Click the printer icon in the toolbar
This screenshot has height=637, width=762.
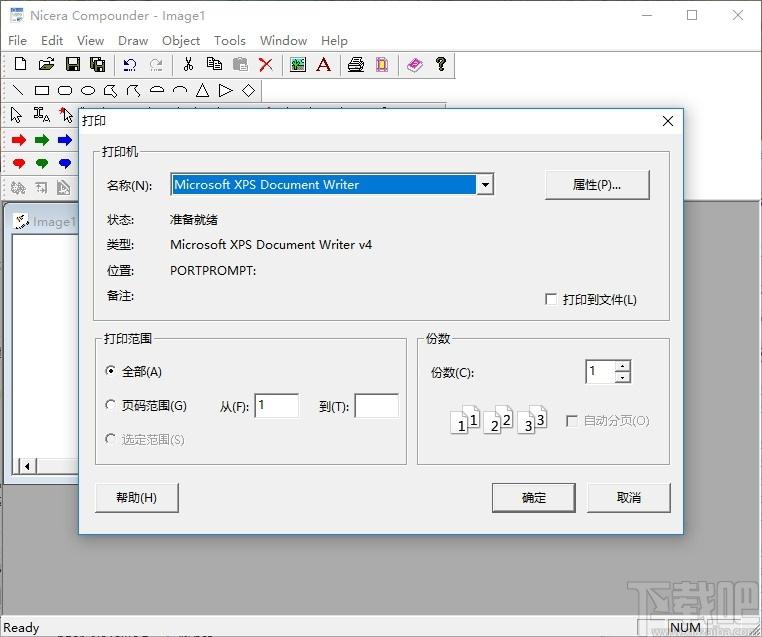point(356,64)
